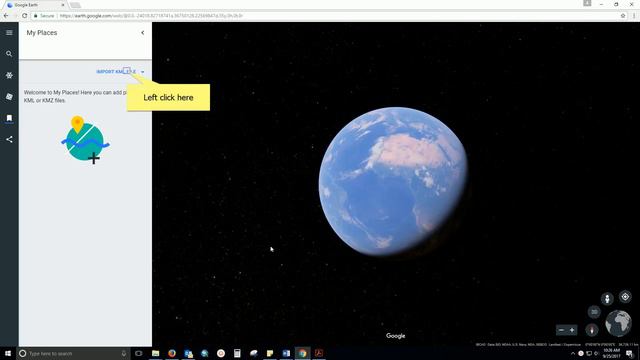Click the Chrome icon on the taskbar
This screenshot has width=640, height=360.
[x=302, y=353]
